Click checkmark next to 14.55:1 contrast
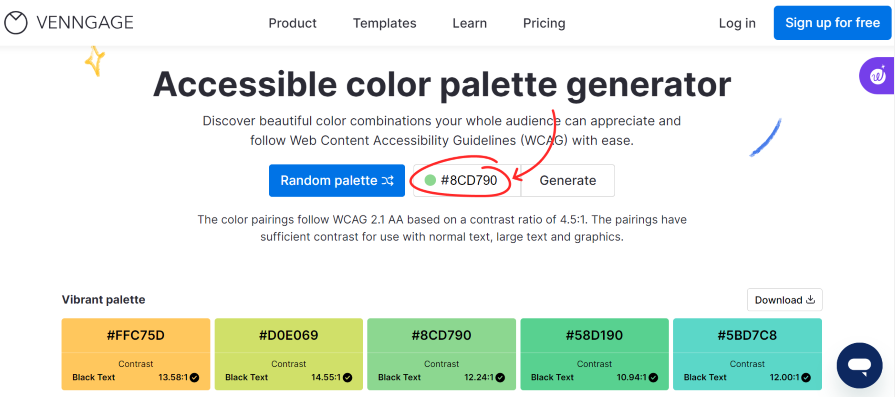 click(348, 377)
